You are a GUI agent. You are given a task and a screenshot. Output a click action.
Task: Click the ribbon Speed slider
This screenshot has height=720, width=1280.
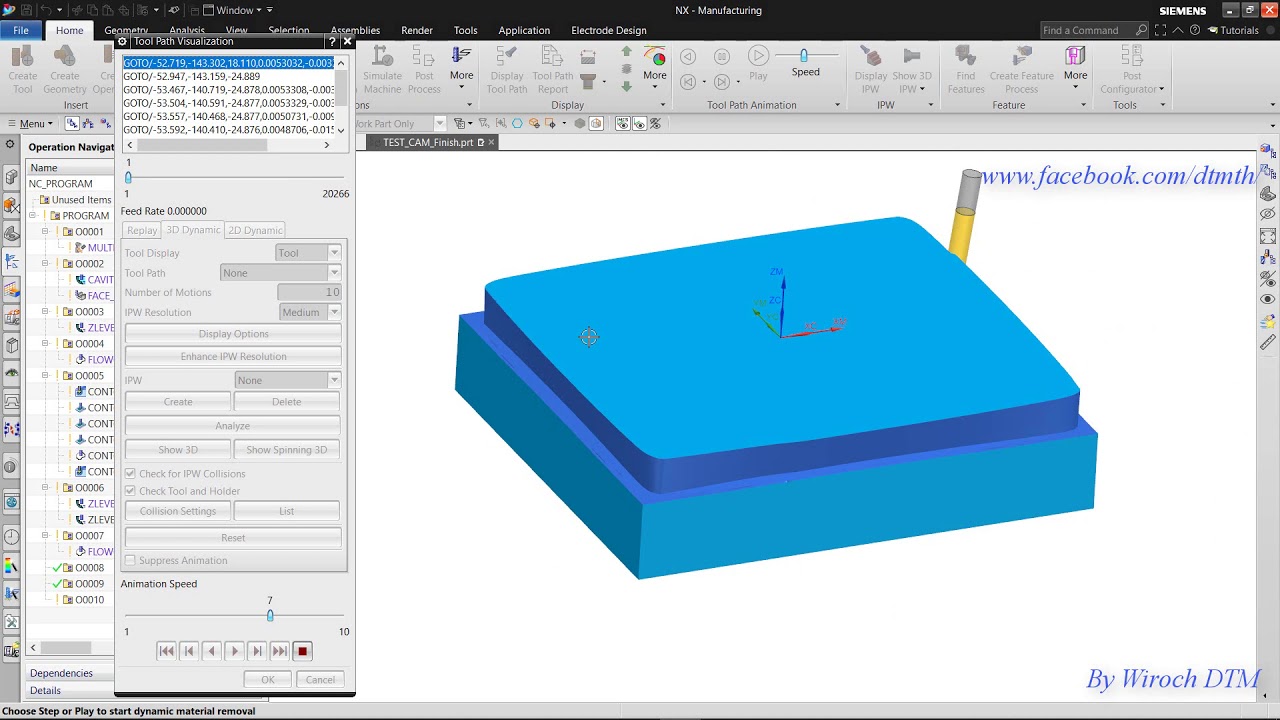pyautogui.click(x=804, y=56)
